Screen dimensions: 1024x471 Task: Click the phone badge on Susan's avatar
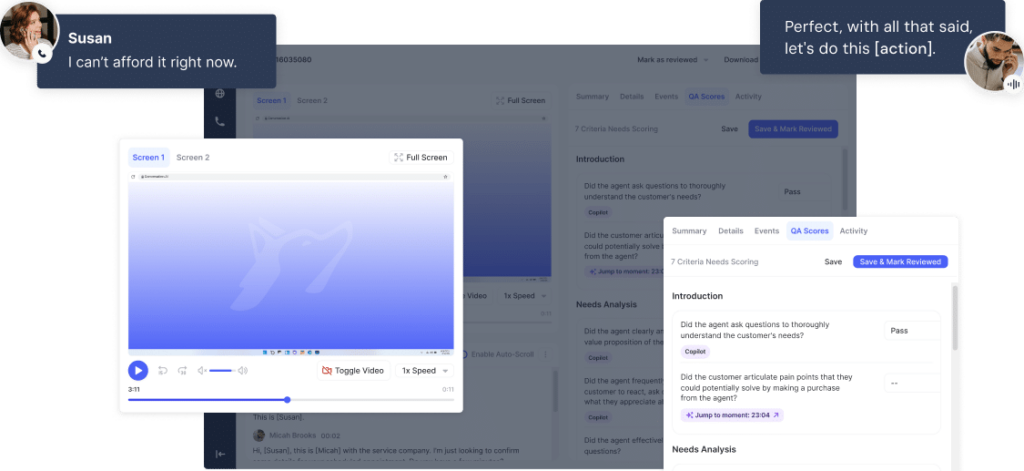point(43,54)
